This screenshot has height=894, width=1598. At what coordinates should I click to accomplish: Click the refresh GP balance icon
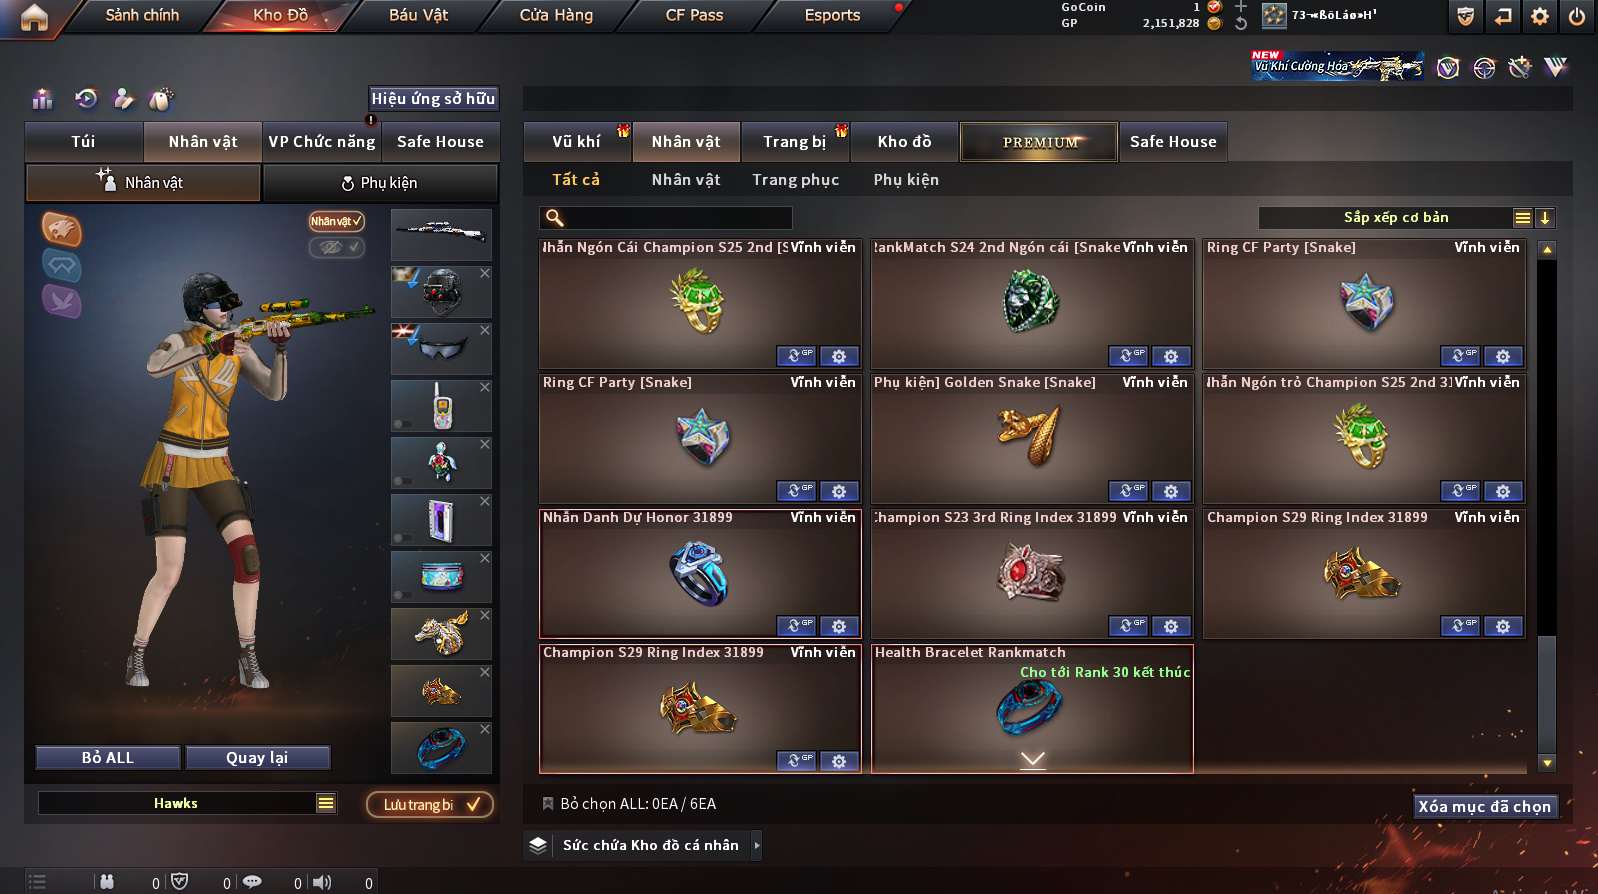click(1241, 23)
